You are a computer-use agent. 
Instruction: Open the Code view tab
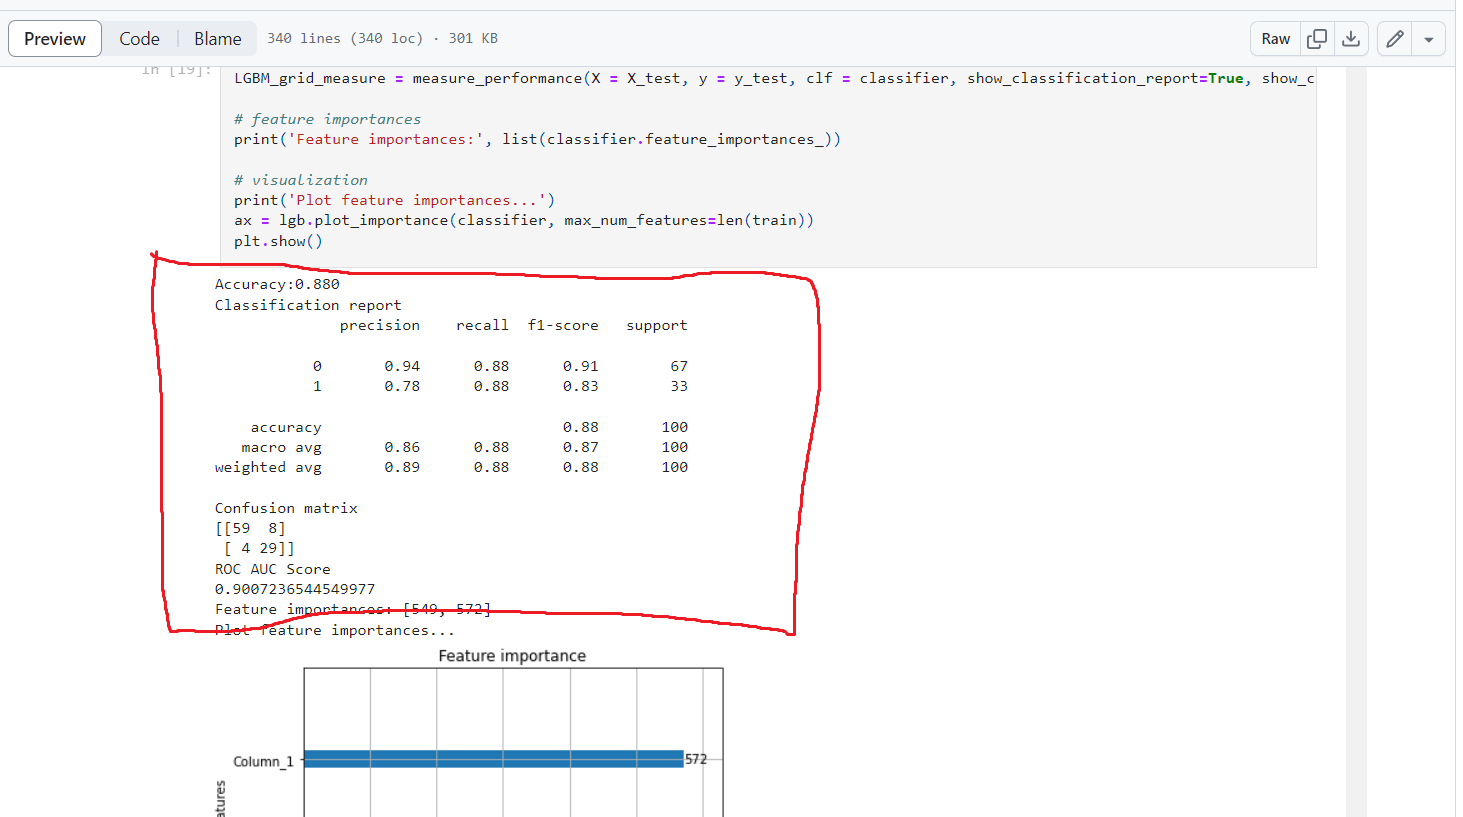point(139,39)
